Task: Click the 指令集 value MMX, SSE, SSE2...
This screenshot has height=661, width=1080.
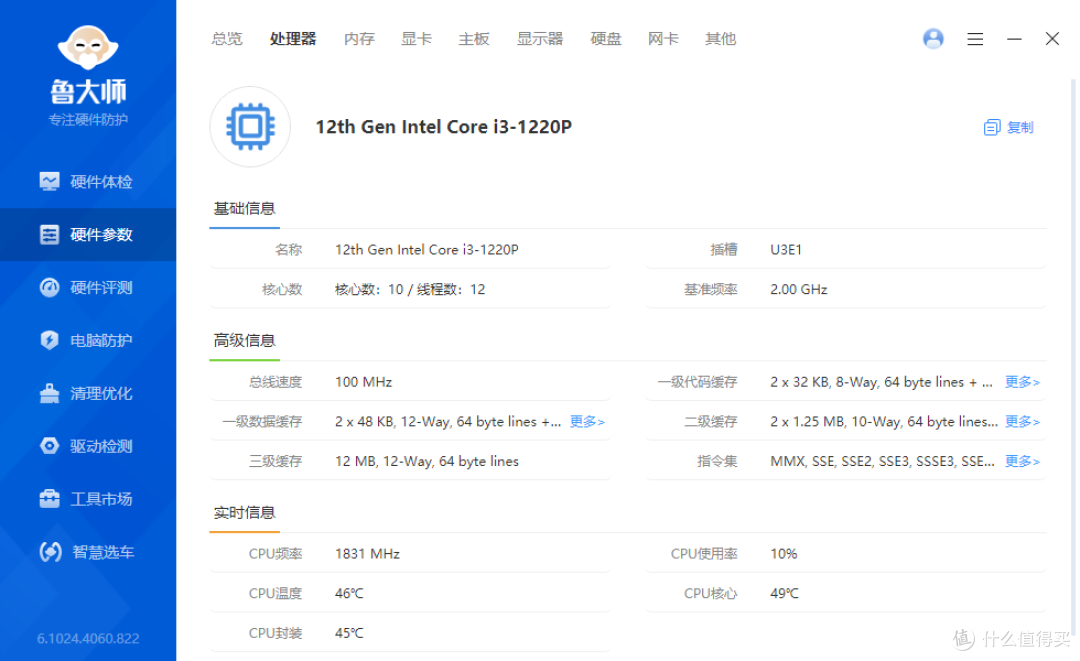Action: click(x=882, y=461)
